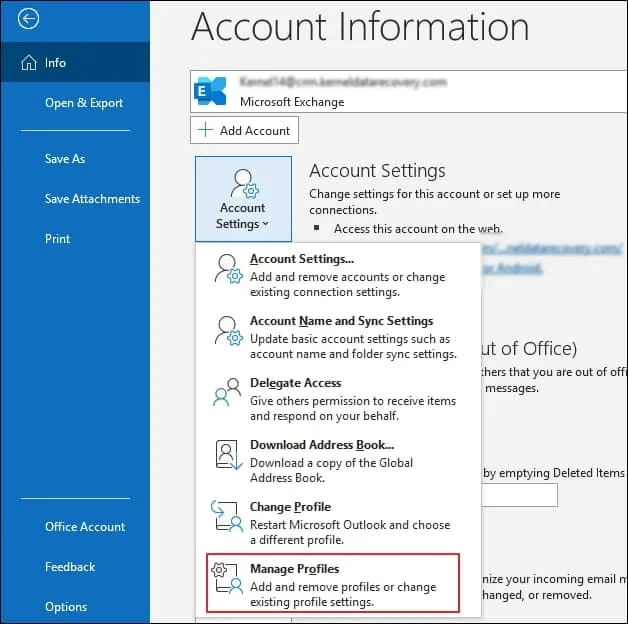Image resolution: width=628 pixels, height=624 pixels.
Task: Select Save As in sidebar
Action: click(75, 159)
